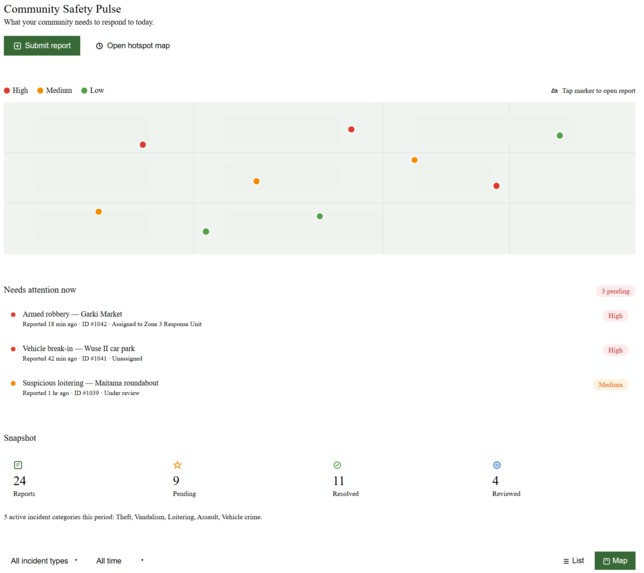
Task: Click the red dot beside Vehicle break-in
Action: (13, 349)
